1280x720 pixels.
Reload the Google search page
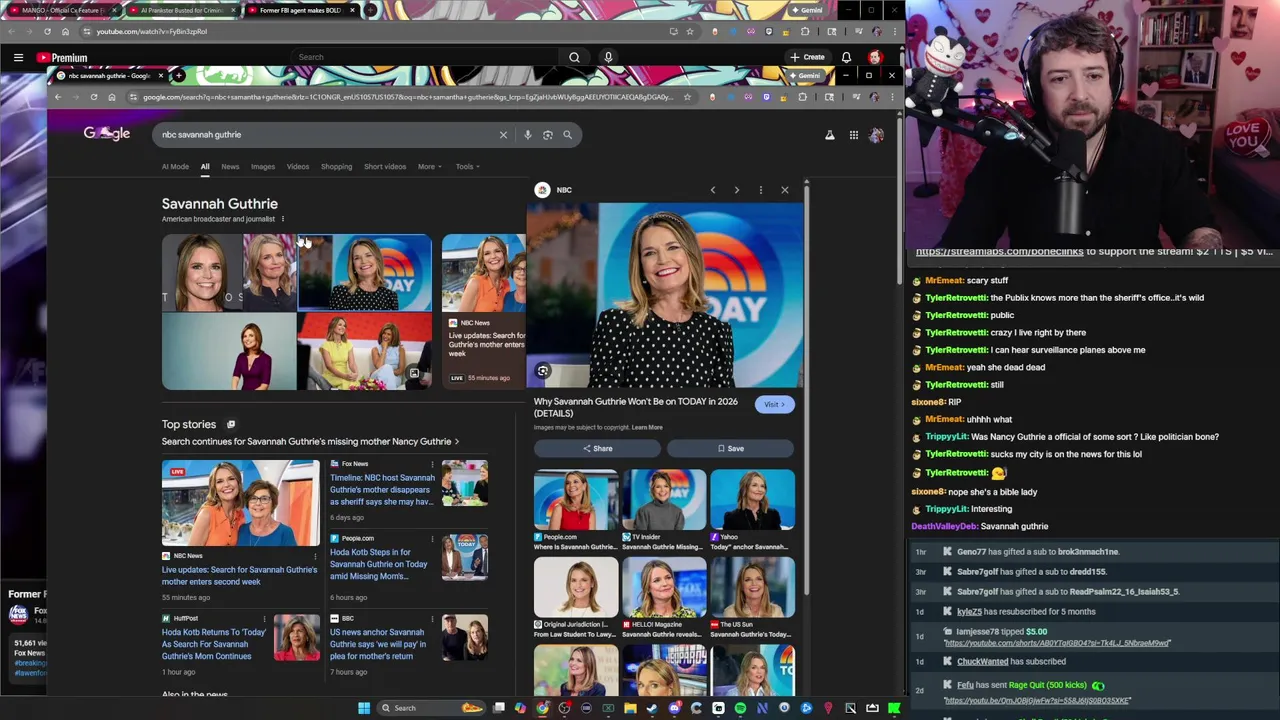tap(93, 97)
